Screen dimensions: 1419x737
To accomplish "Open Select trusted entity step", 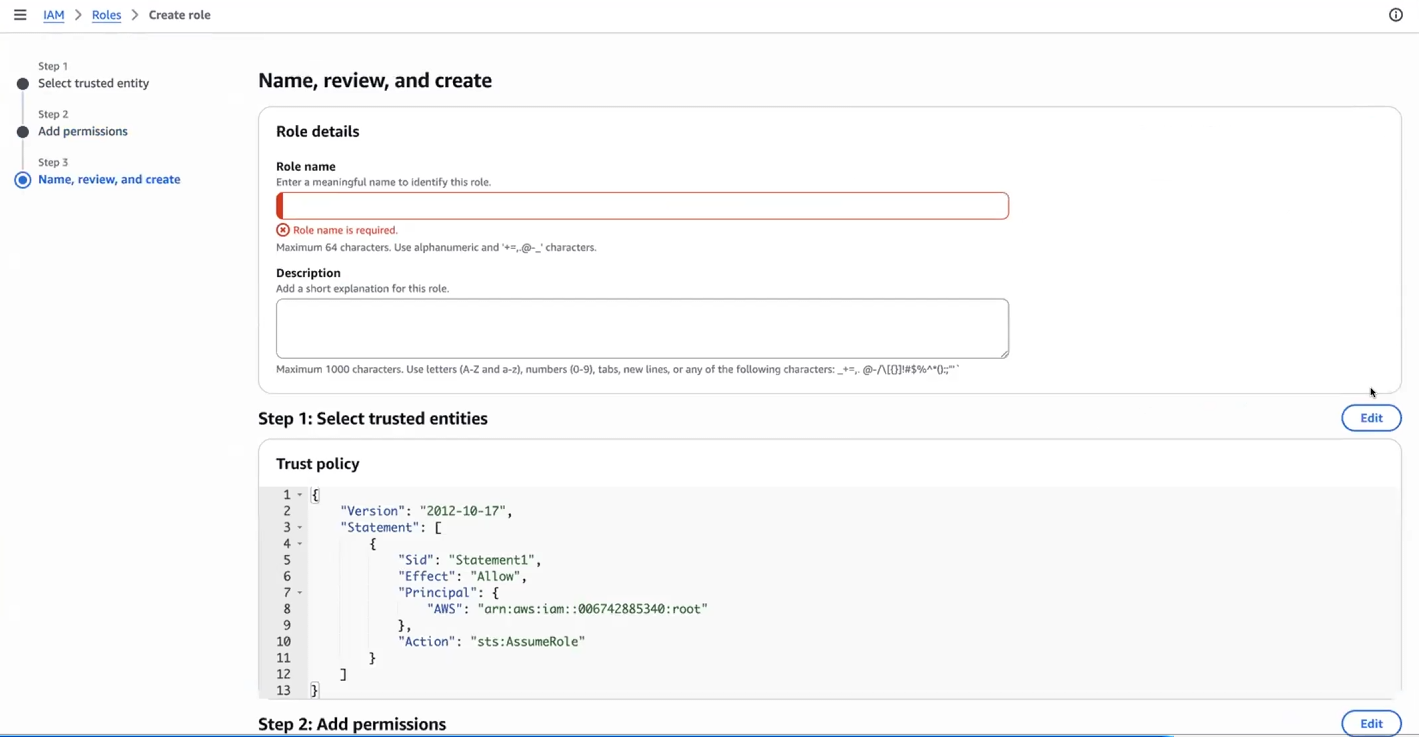I will pyautogui.click(x=93, y=83).
